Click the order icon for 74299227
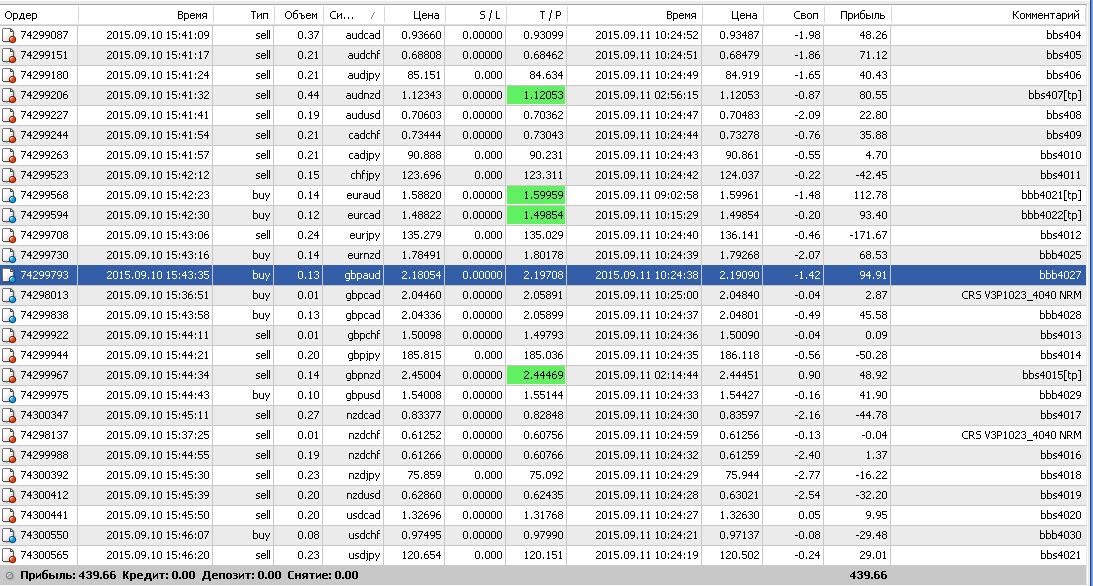The image size is (1093, 586). (x=9, y=115)
